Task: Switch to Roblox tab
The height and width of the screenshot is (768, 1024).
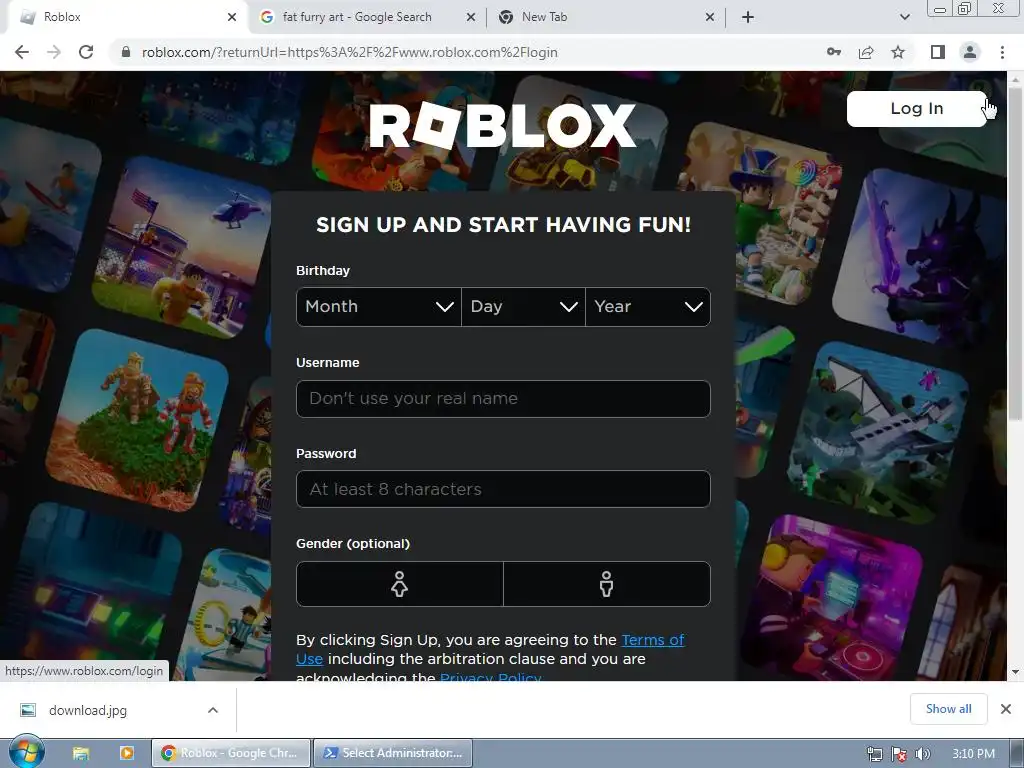Action: pyautogui.click(x=124, y=17)
